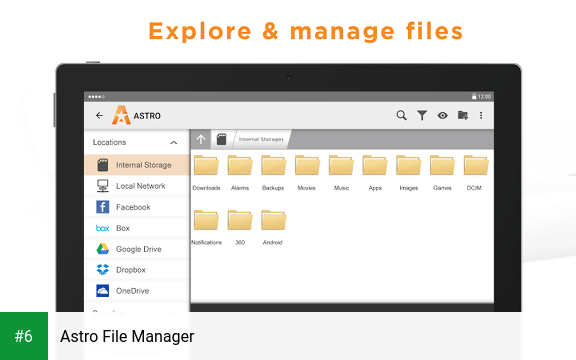Viewport: 576px width, 360px height.
Task: Collapse the Locations section chevron
Action: [174, 143]
